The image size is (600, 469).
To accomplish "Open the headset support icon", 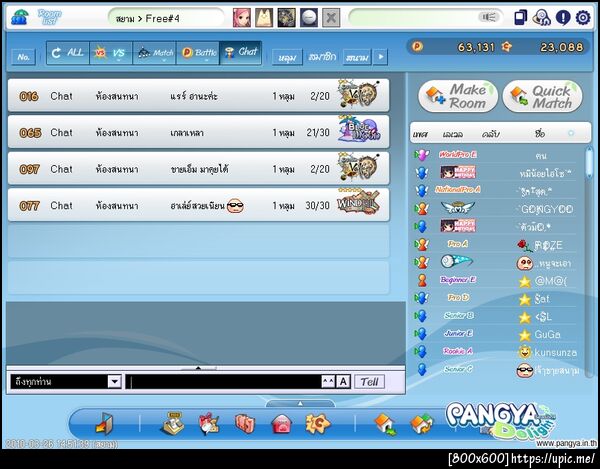I will (x=542, y=18).
